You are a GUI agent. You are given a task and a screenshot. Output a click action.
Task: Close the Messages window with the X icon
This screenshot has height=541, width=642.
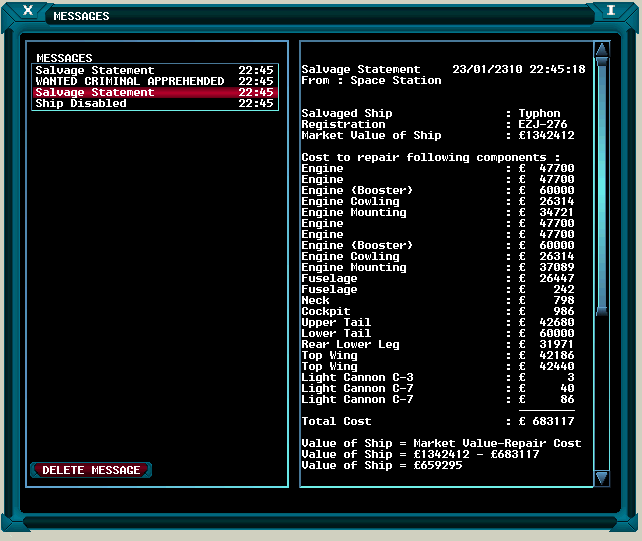pyautogui.click(x=26, y=11)
